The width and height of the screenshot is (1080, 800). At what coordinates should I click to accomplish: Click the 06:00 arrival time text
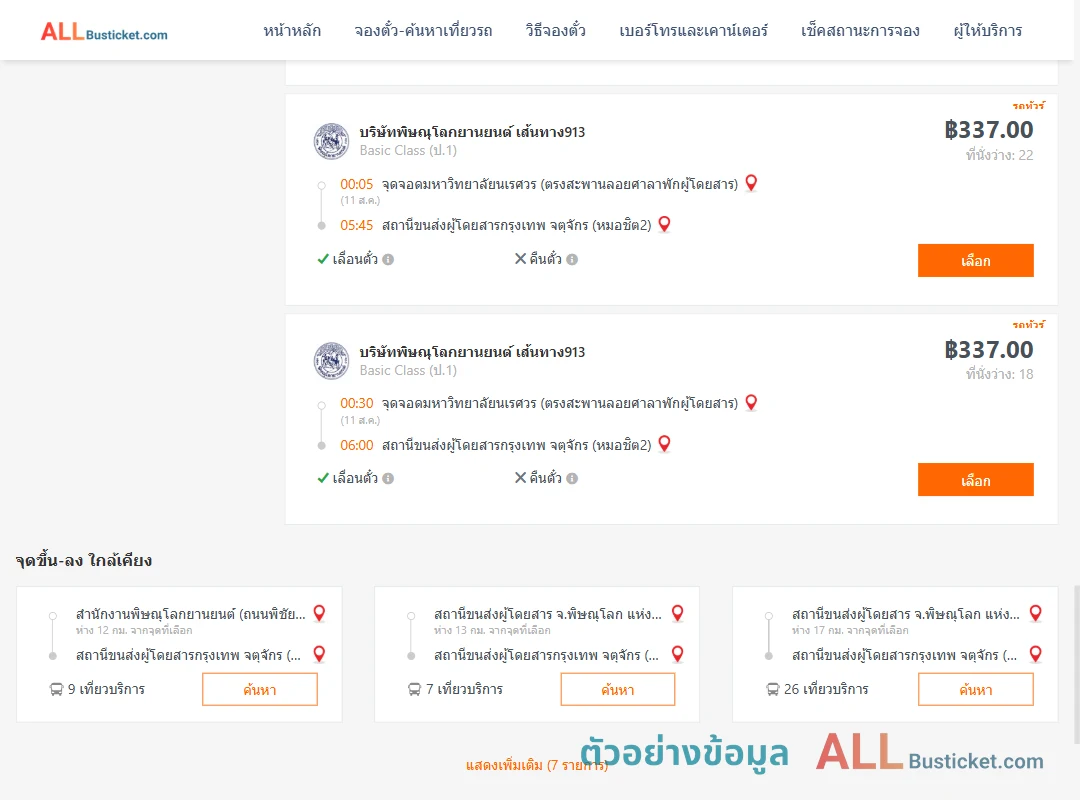click(356, 445)
